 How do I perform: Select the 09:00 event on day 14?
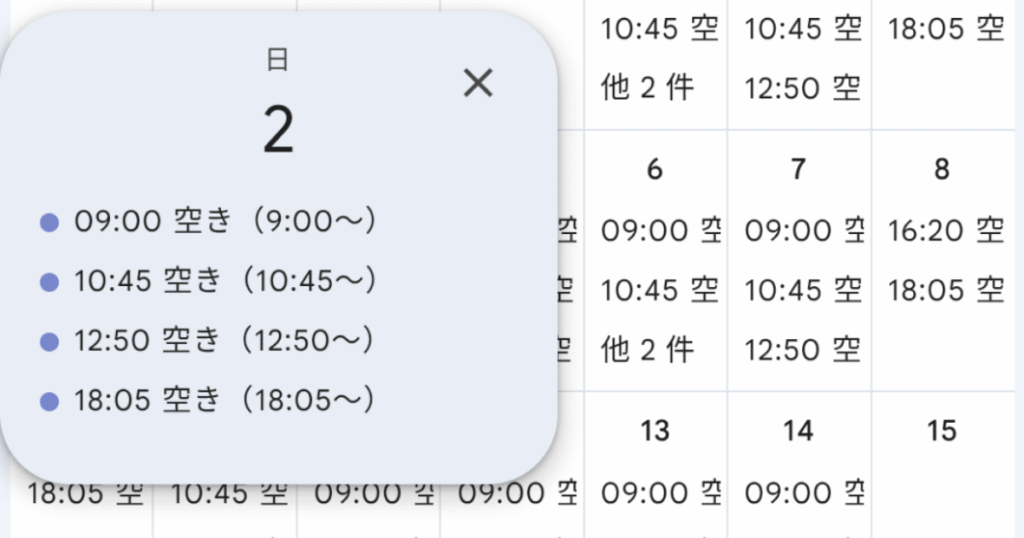(803, 493)
